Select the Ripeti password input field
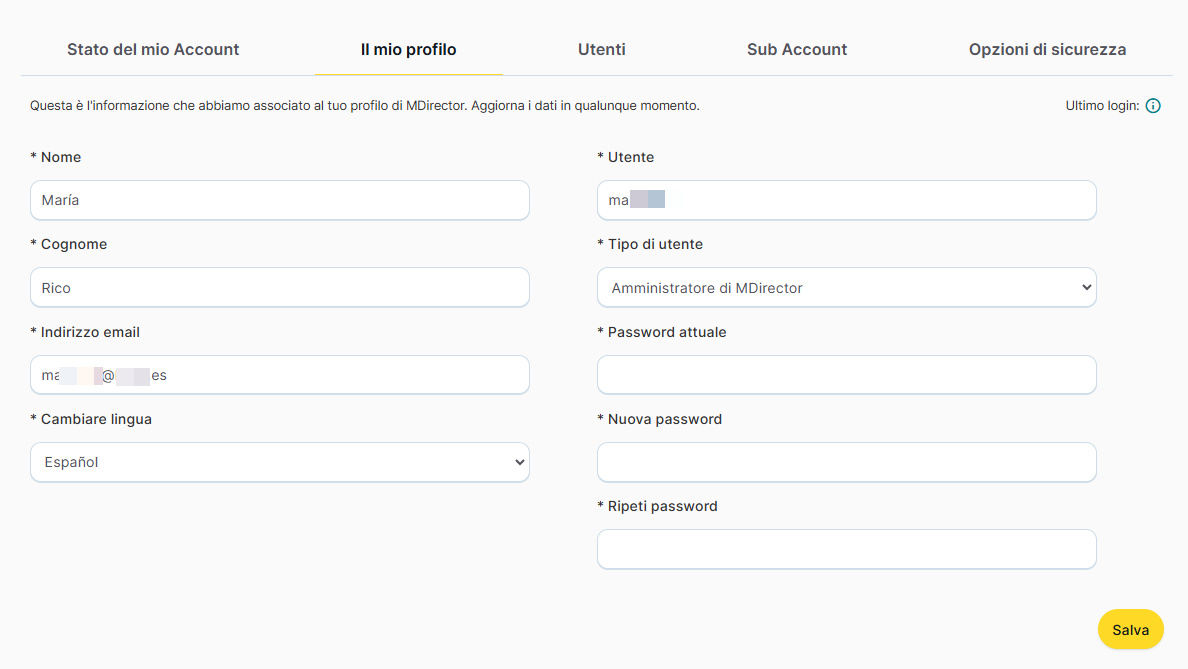 pos(846,549)
